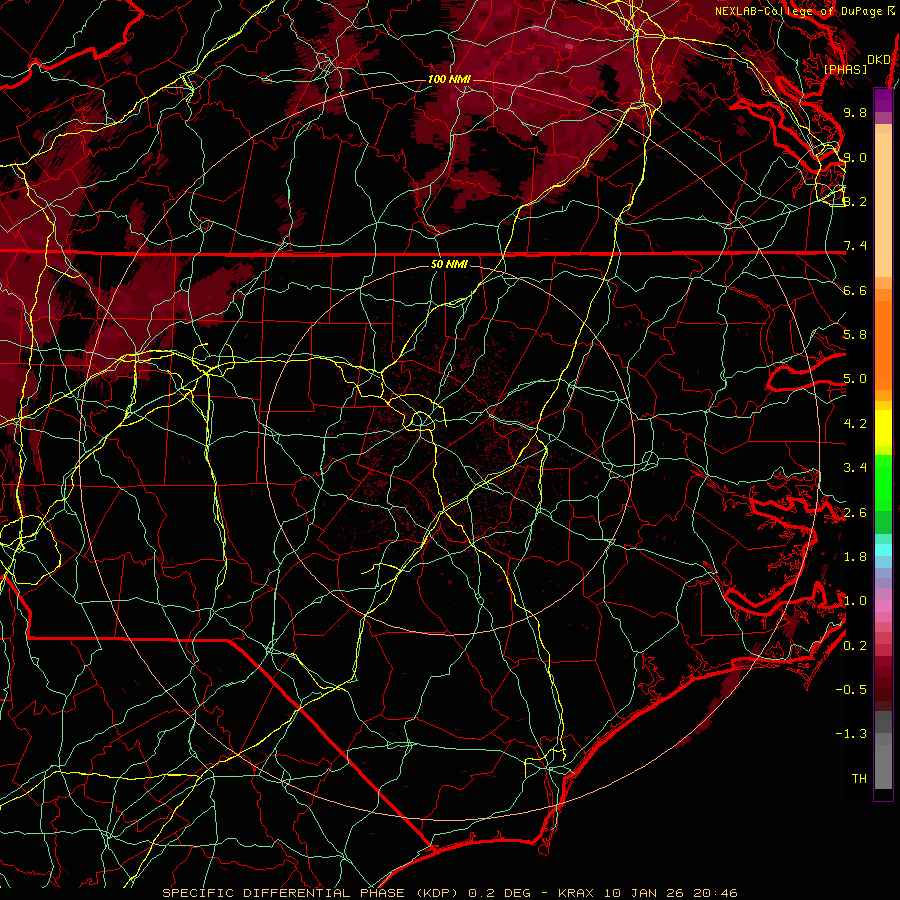Click the TH label on legend

[859, 778]
